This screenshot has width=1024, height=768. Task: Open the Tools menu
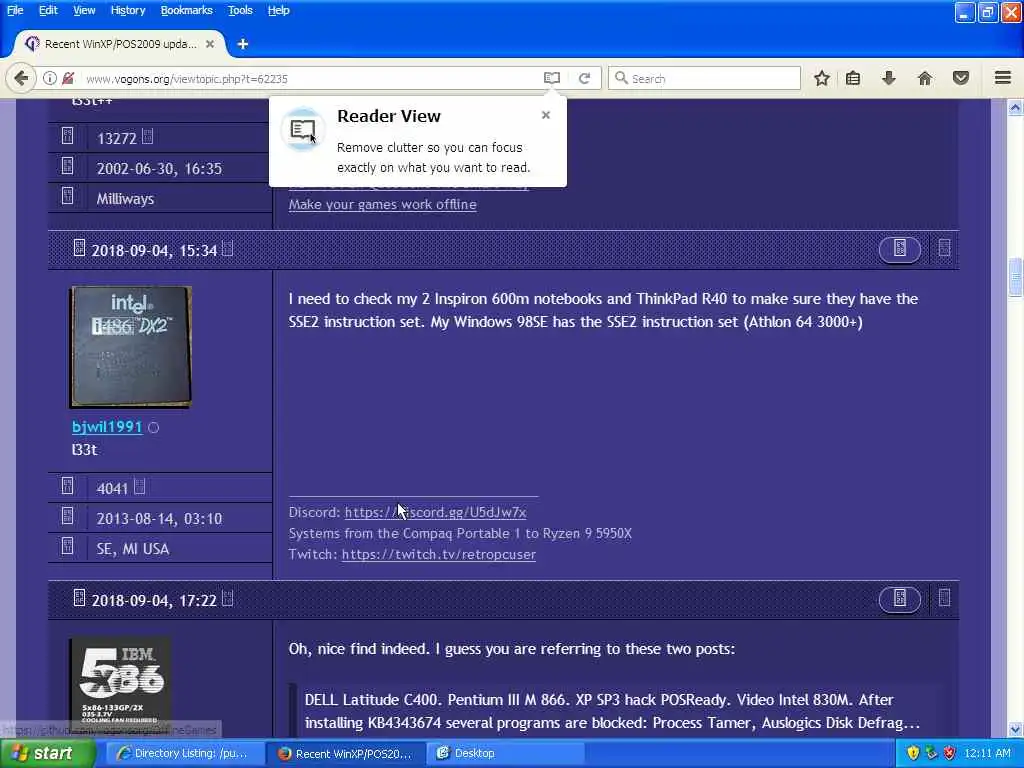[240, 10]
